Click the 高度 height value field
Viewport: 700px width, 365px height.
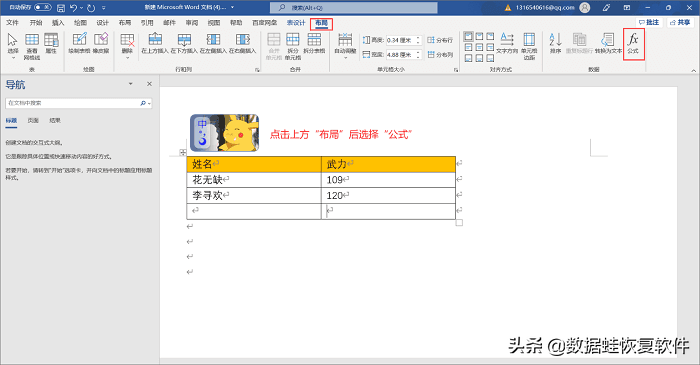tap(403, 40)
